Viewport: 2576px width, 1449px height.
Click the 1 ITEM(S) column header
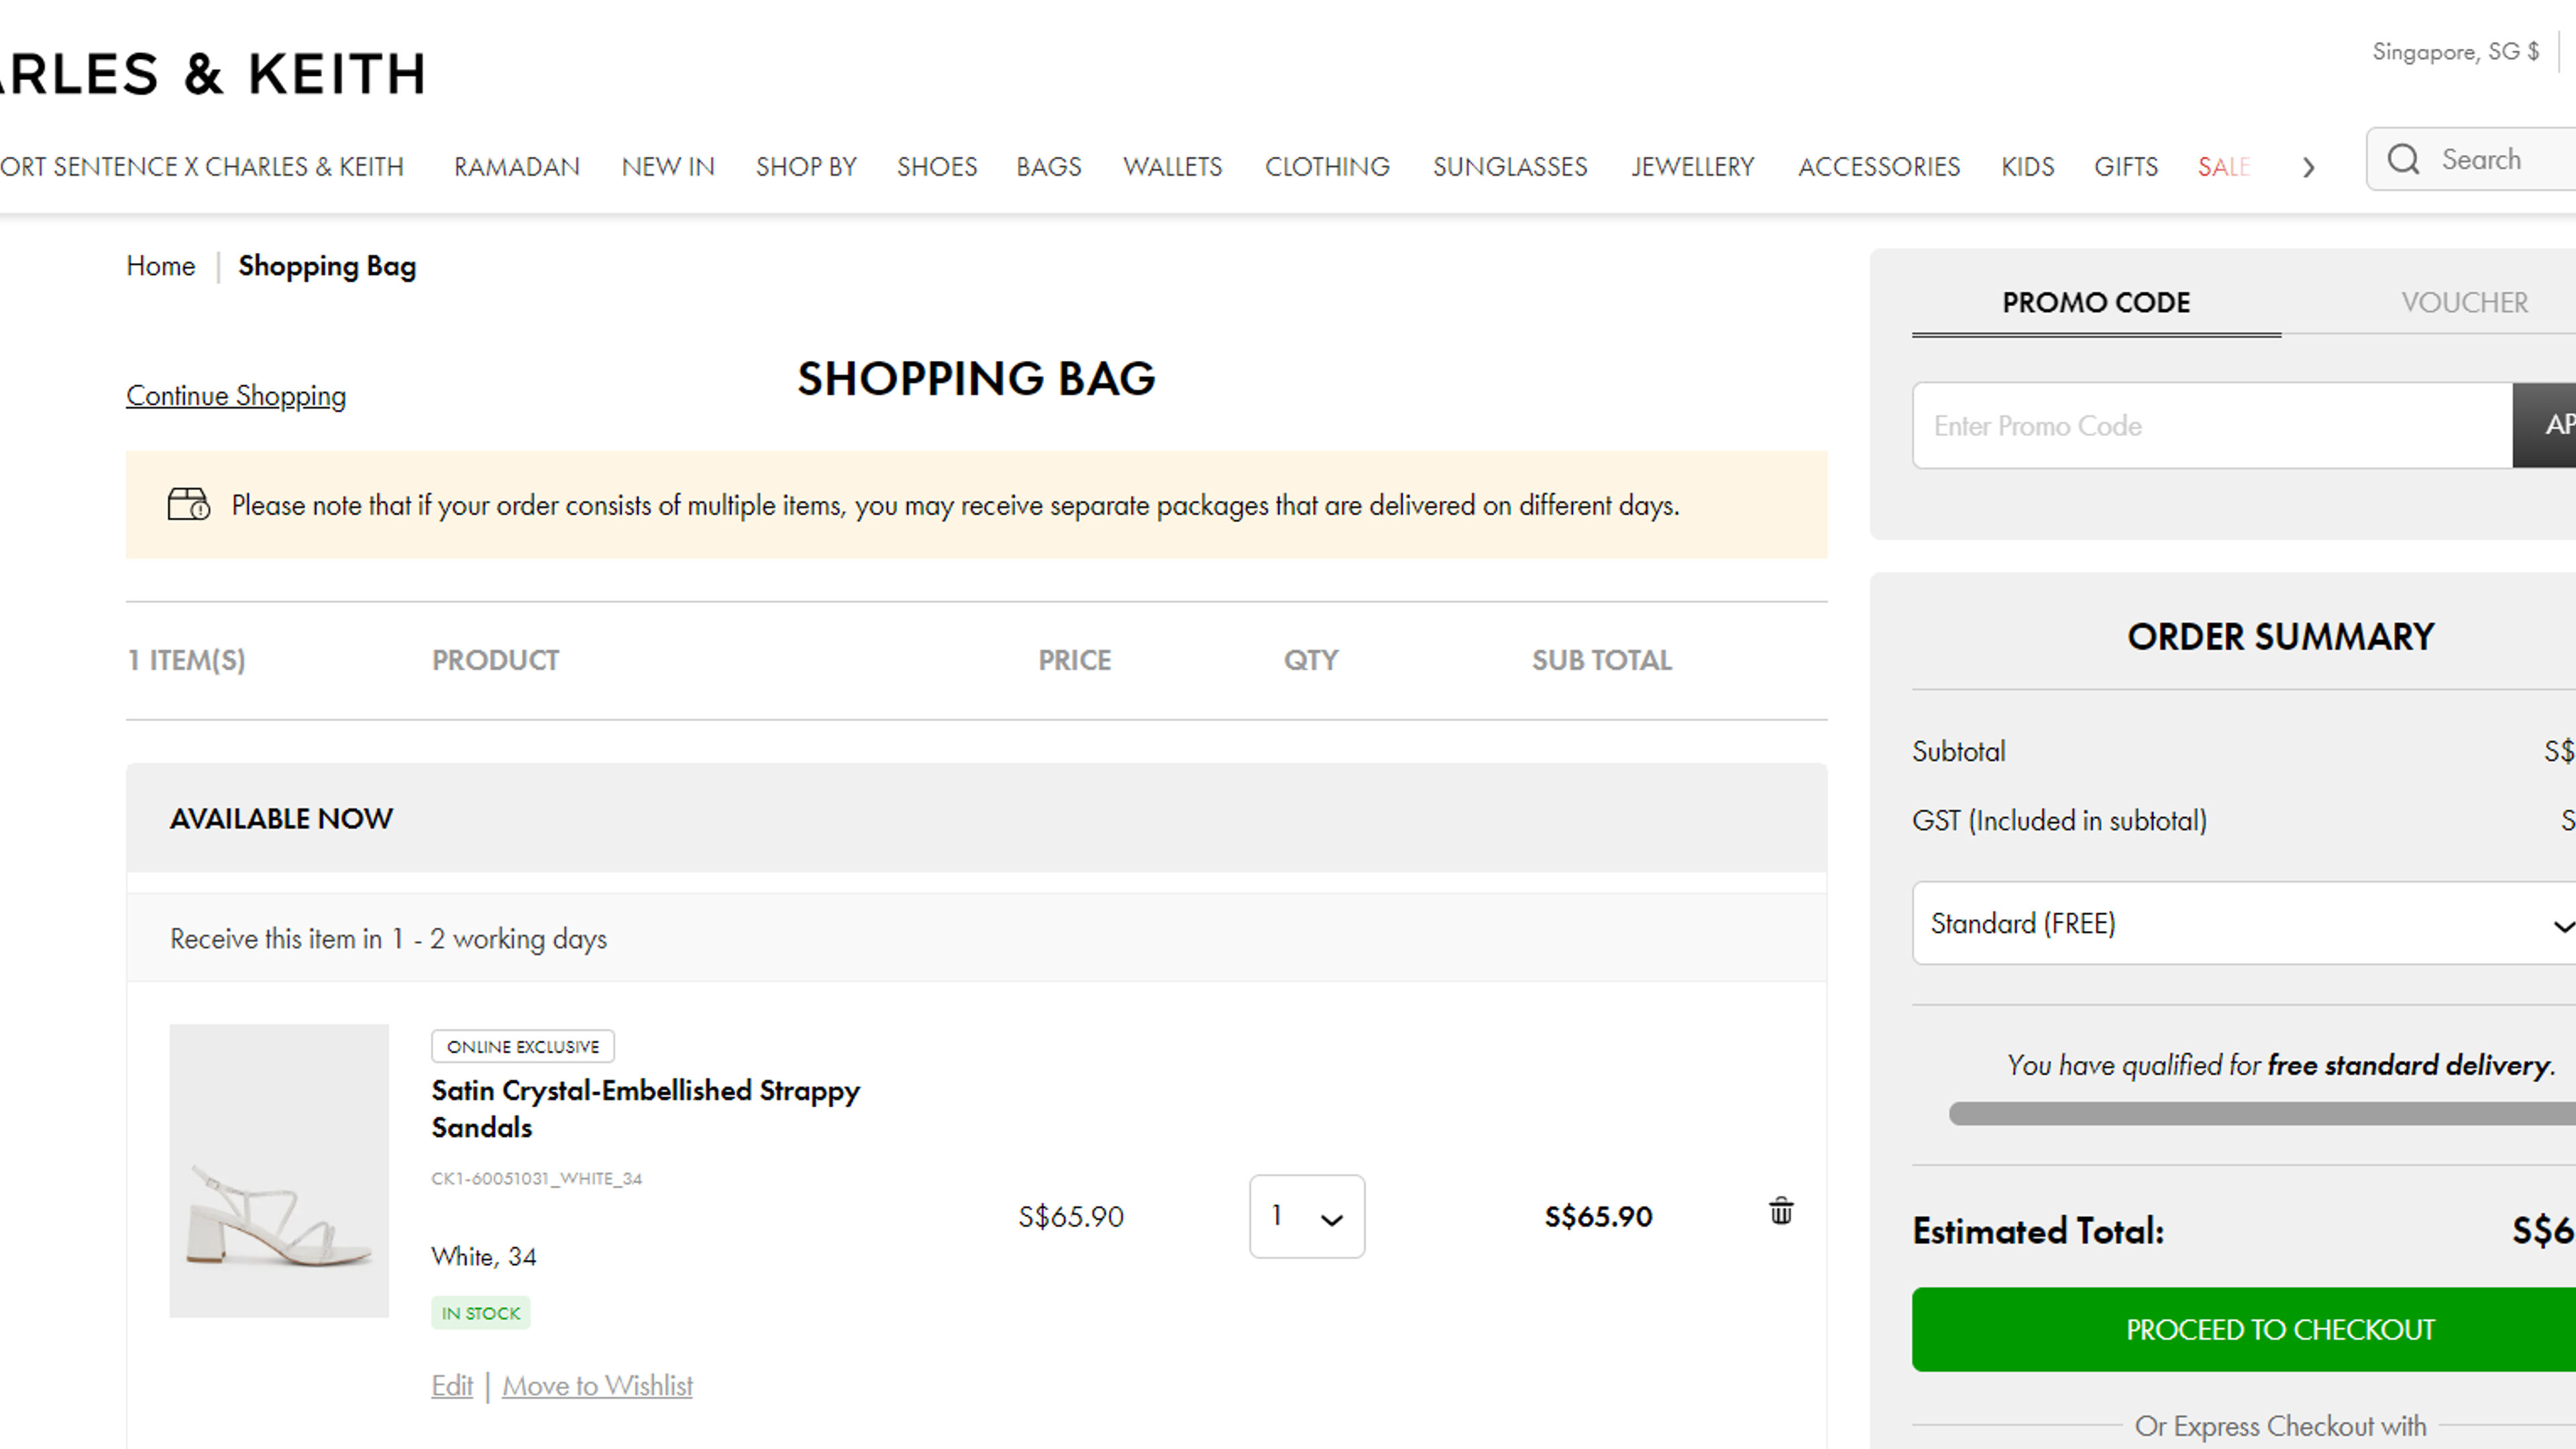[x=187, y=660]
